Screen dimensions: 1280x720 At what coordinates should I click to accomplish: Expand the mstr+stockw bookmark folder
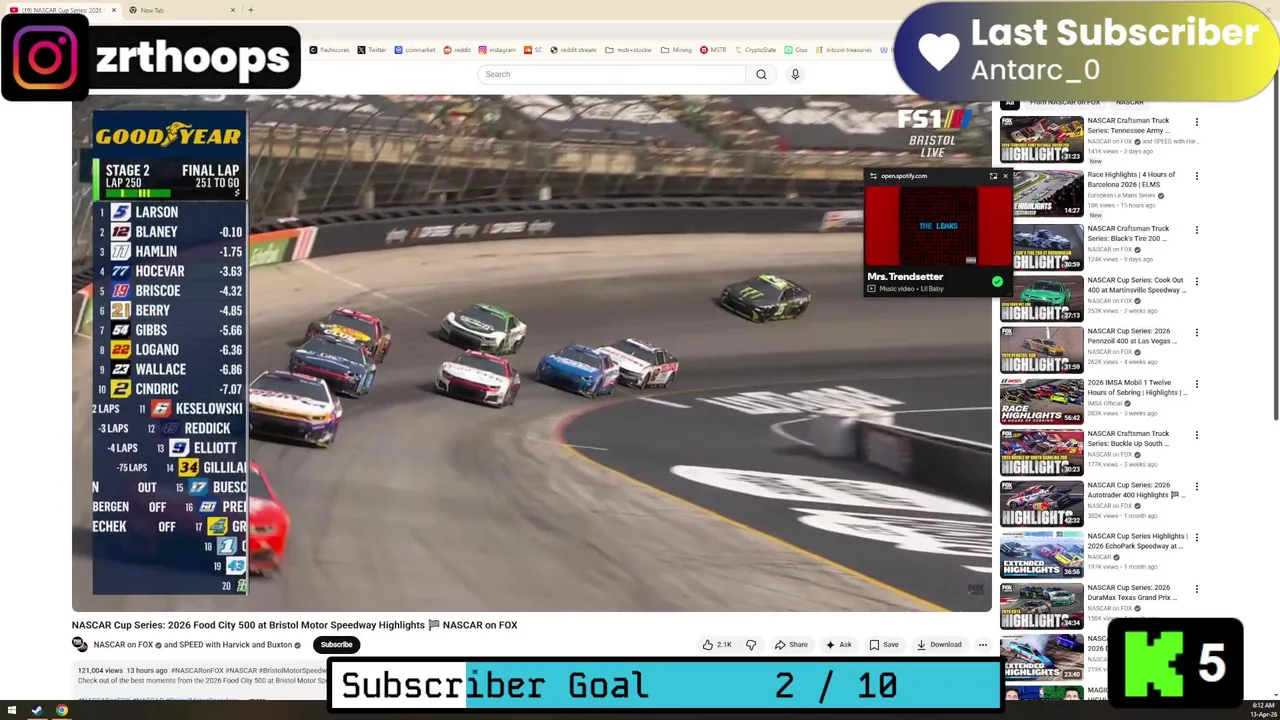630,50
